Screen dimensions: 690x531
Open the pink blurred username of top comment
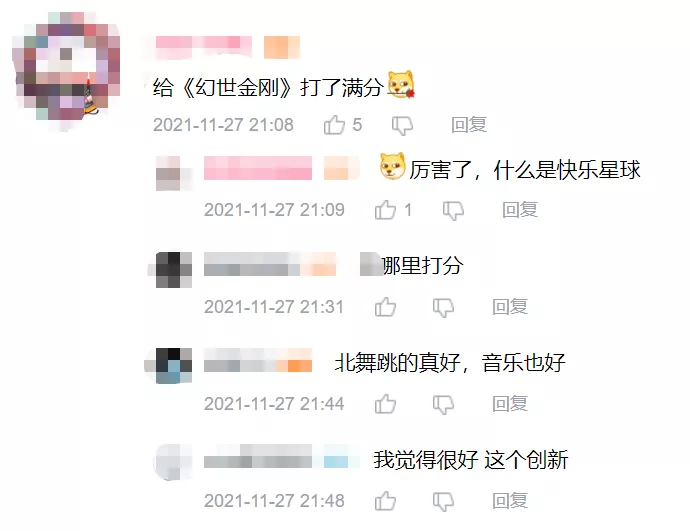tap(204, 47)
